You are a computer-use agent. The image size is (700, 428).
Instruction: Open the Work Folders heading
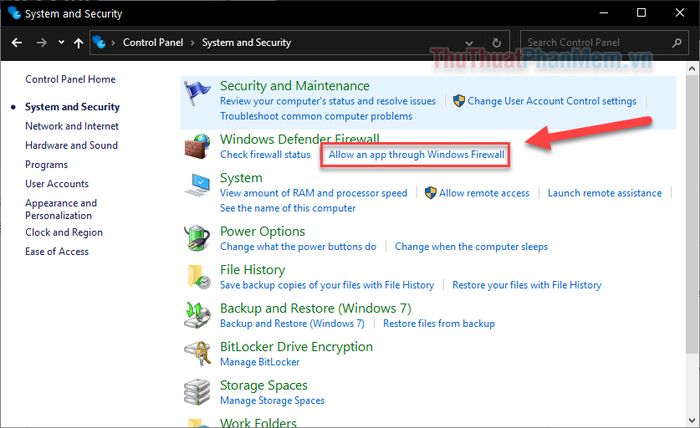coord(258,422)
